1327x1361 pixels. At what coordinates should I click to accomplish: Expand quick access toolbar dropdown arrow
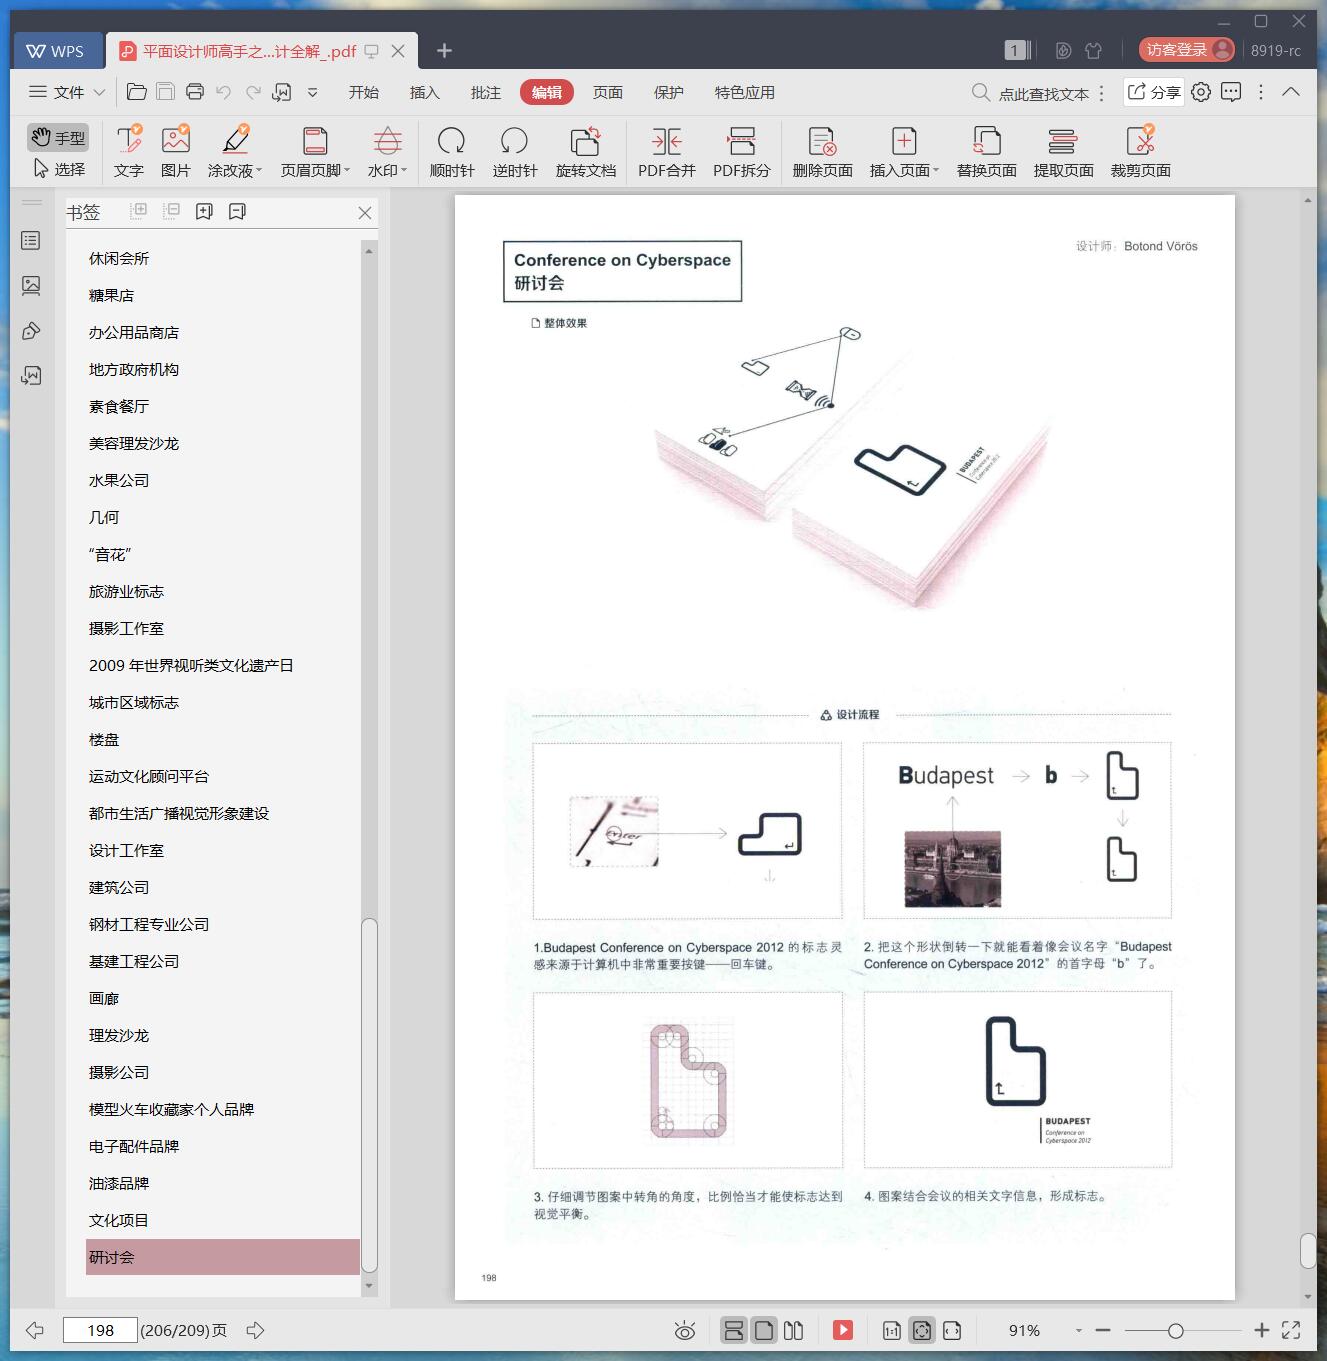click(x=312, y=92)
